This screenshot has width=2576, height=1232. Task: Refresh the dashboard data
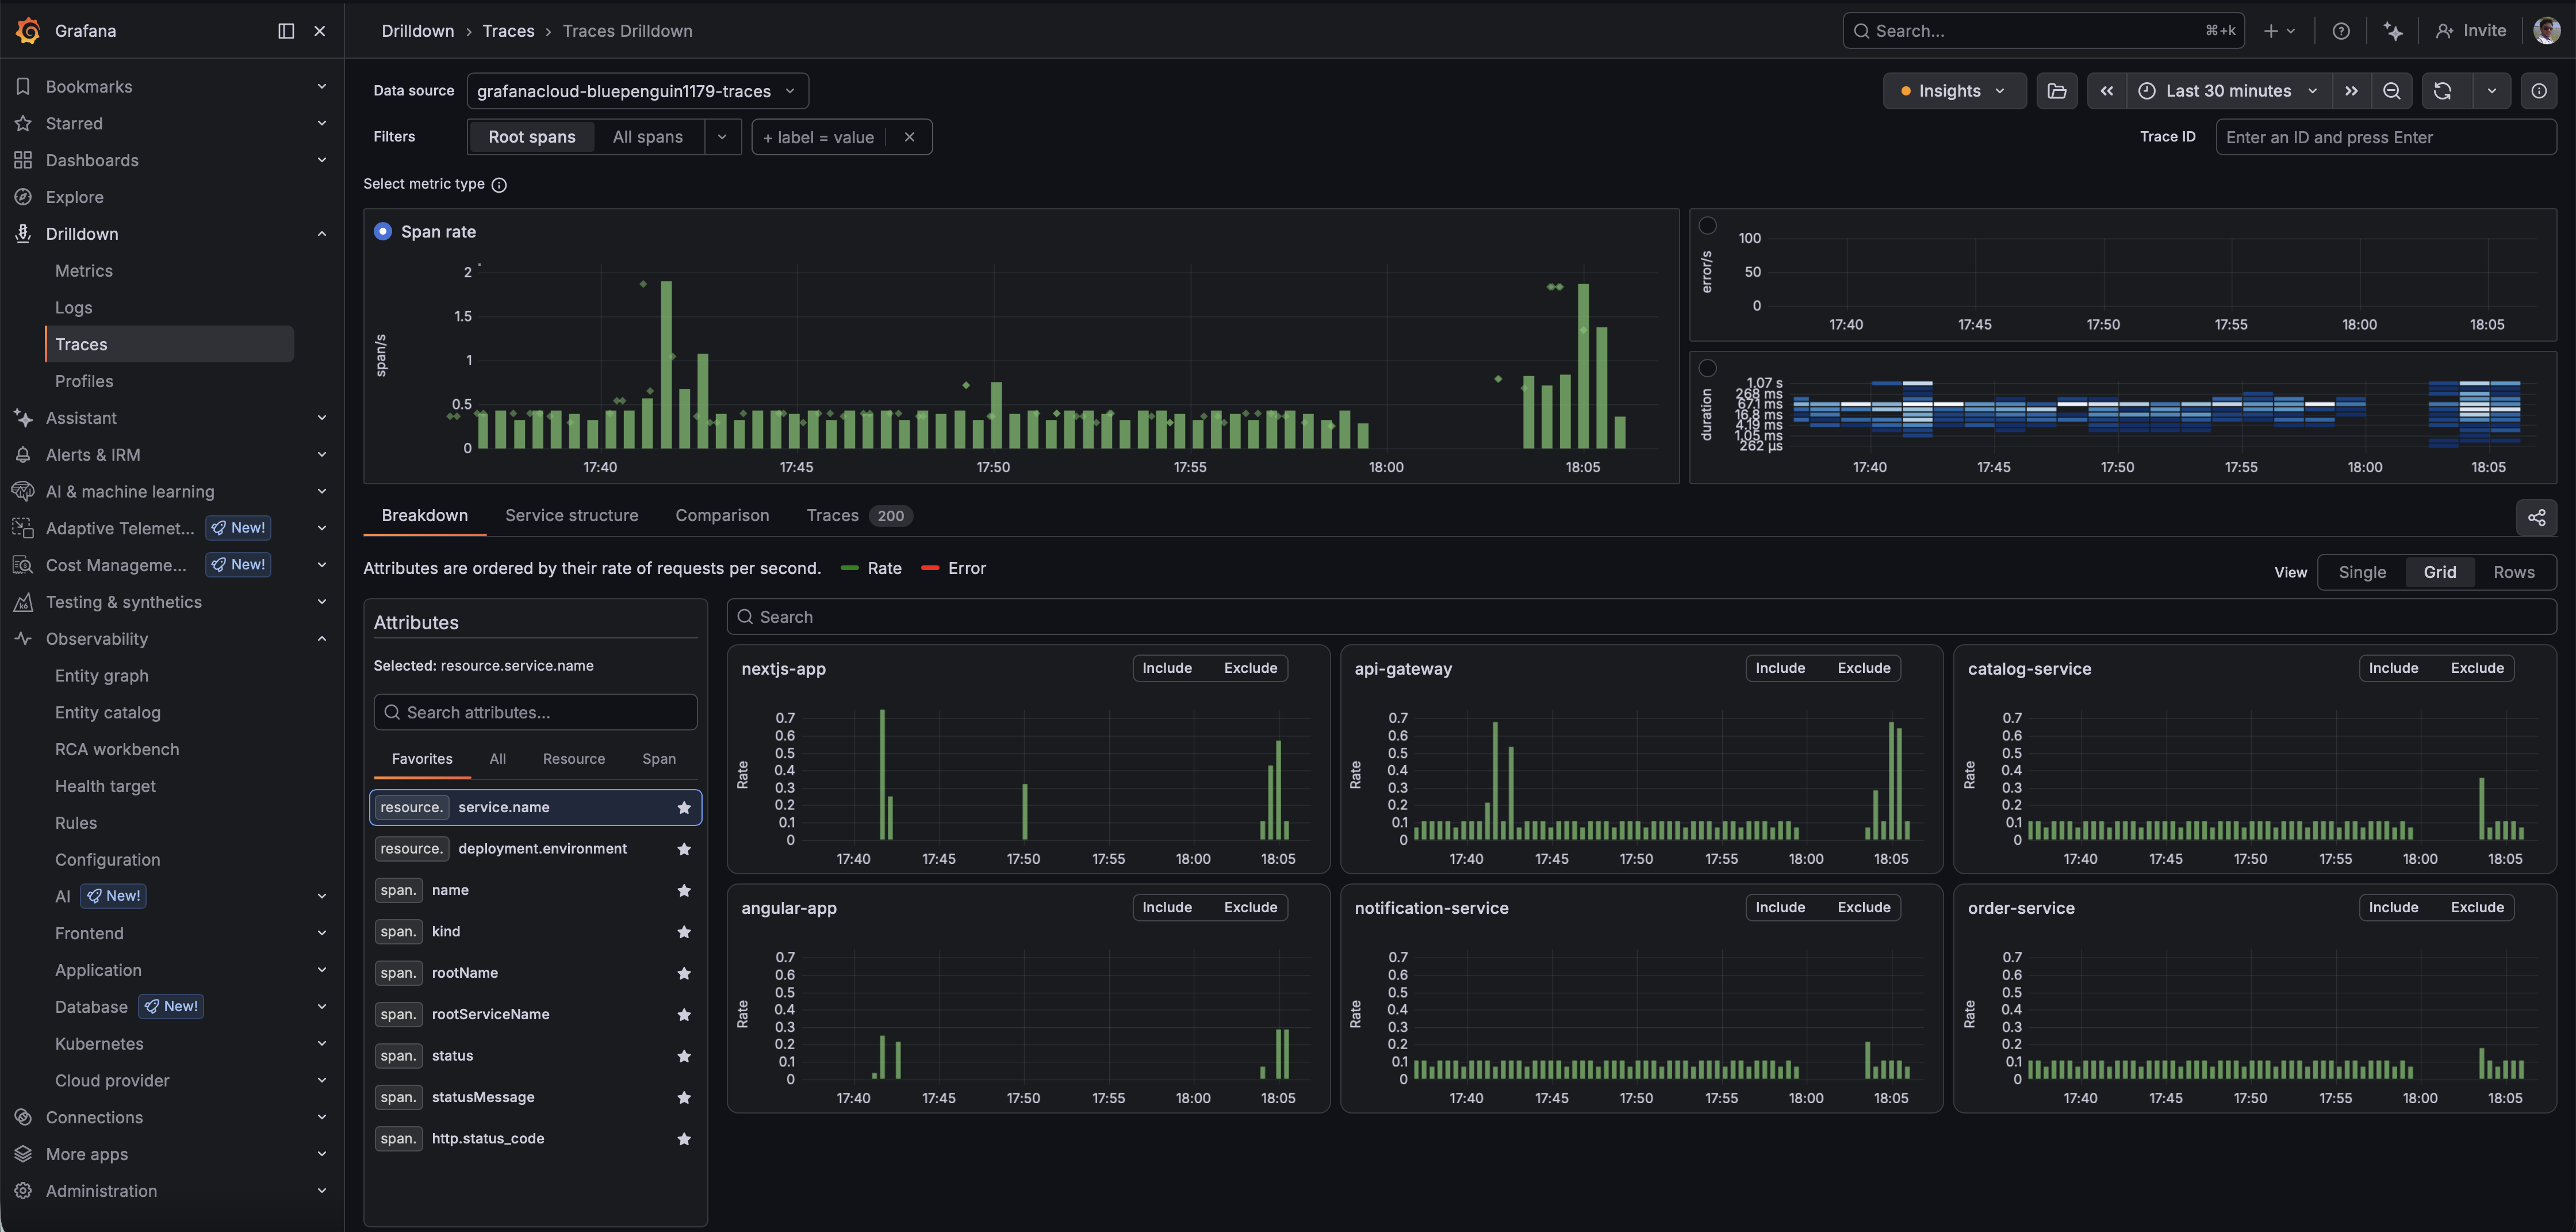coord(2442,91)
